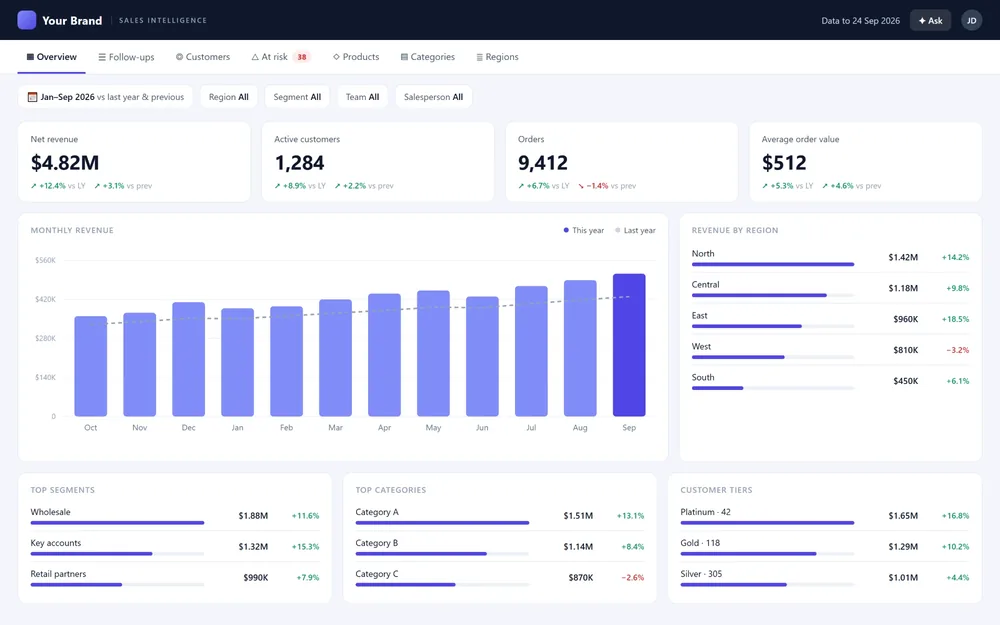
Task: Click the Data to 24 Sep 2026 label
Action: pos(860,20)
